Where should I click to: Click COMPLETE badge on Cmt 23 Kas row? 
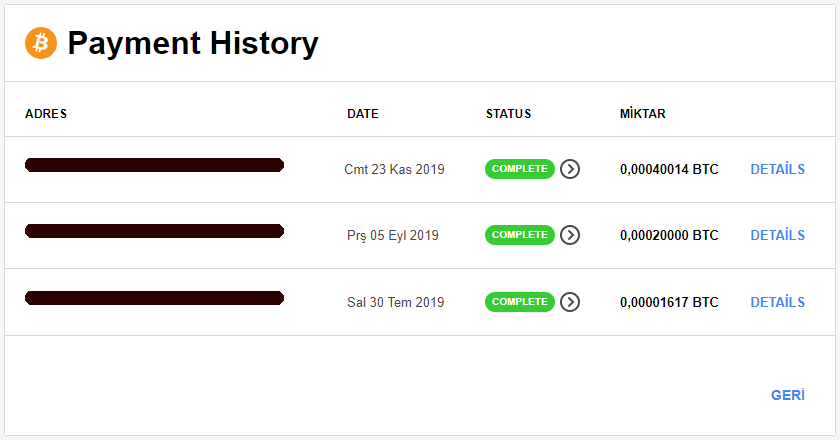tap(520, 169)
